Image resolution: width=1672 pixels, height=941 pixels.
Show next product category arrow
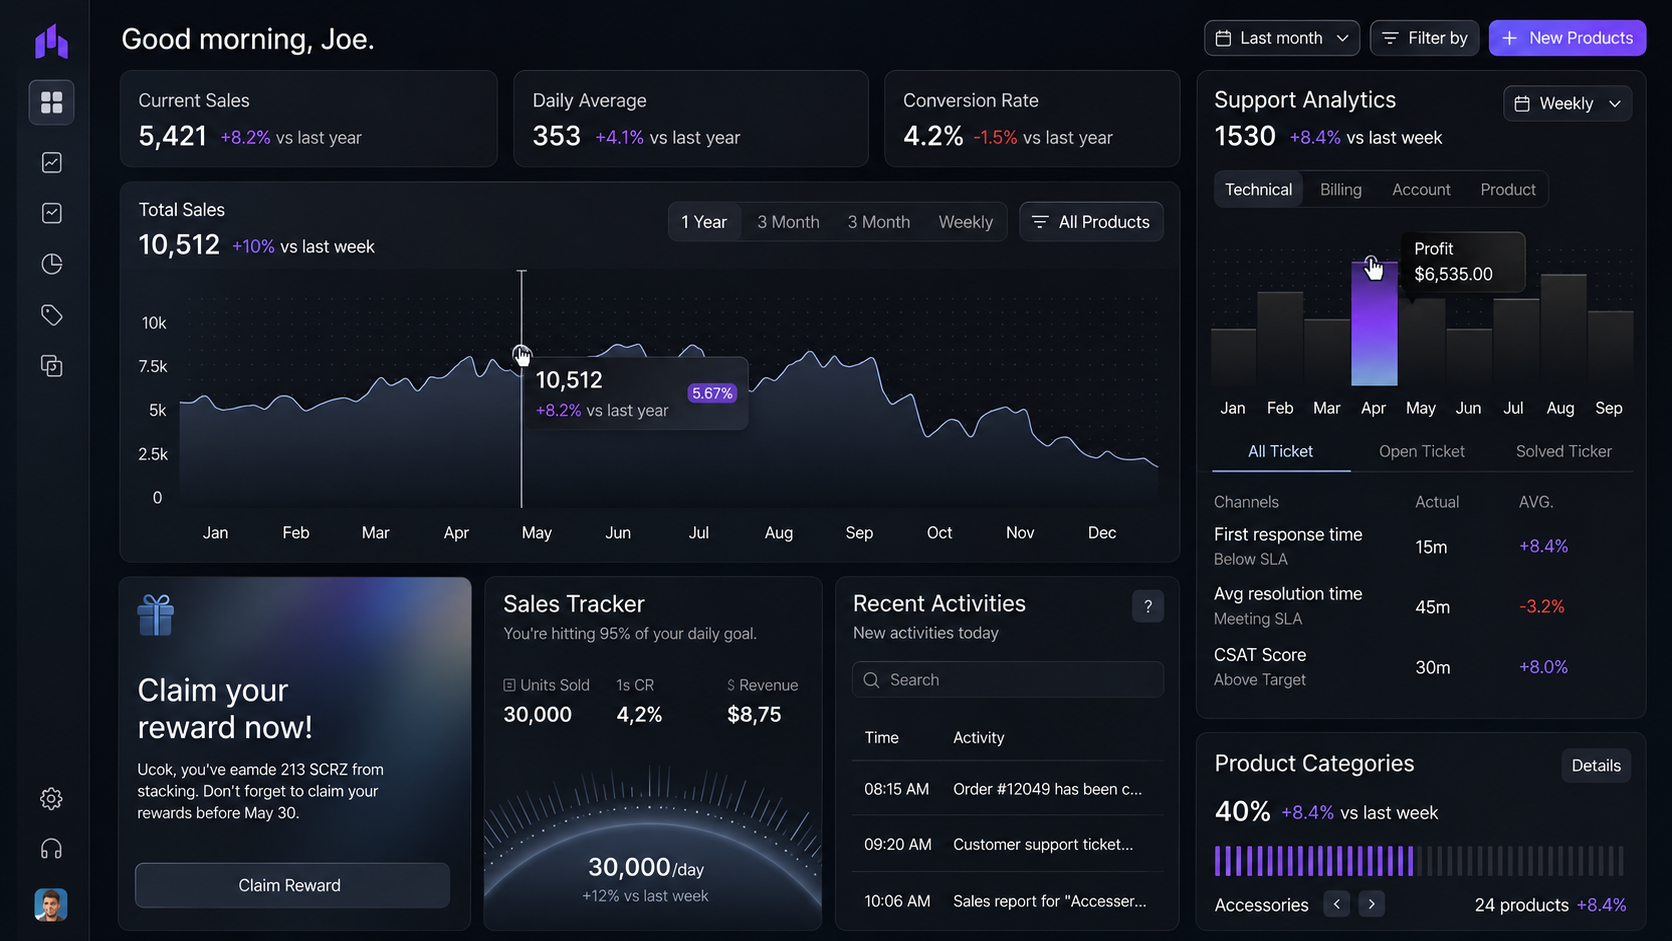(x=1372, y=904)
